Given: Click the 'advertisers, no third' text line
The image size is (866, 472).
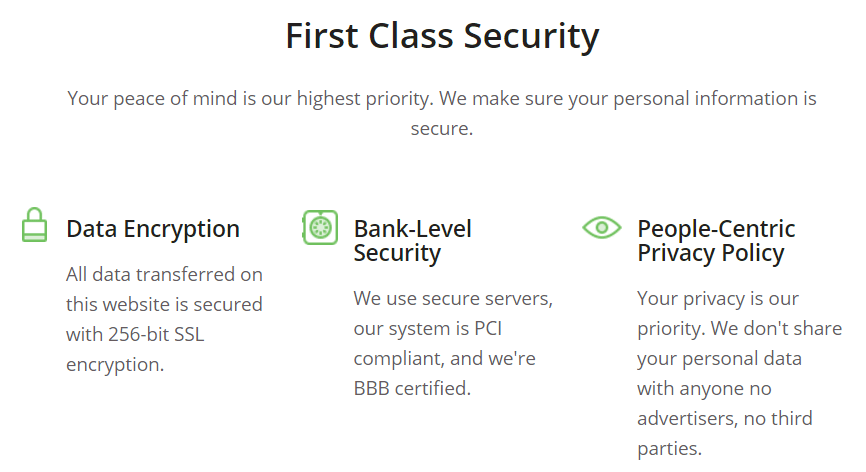Looking at the screenshot, I should pos(725,418).
